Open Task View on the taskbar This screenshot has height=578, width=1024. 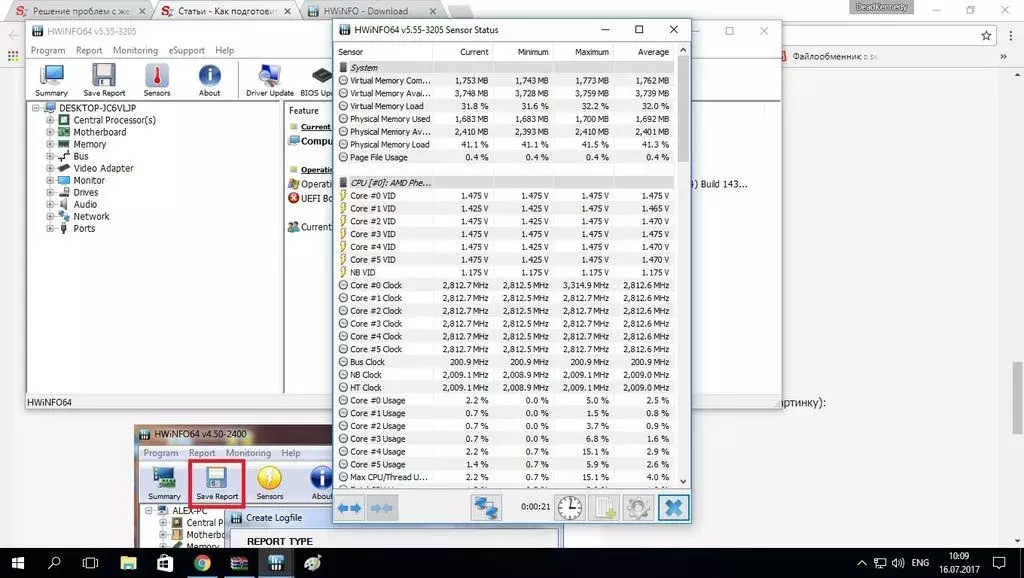click(90, 563)
